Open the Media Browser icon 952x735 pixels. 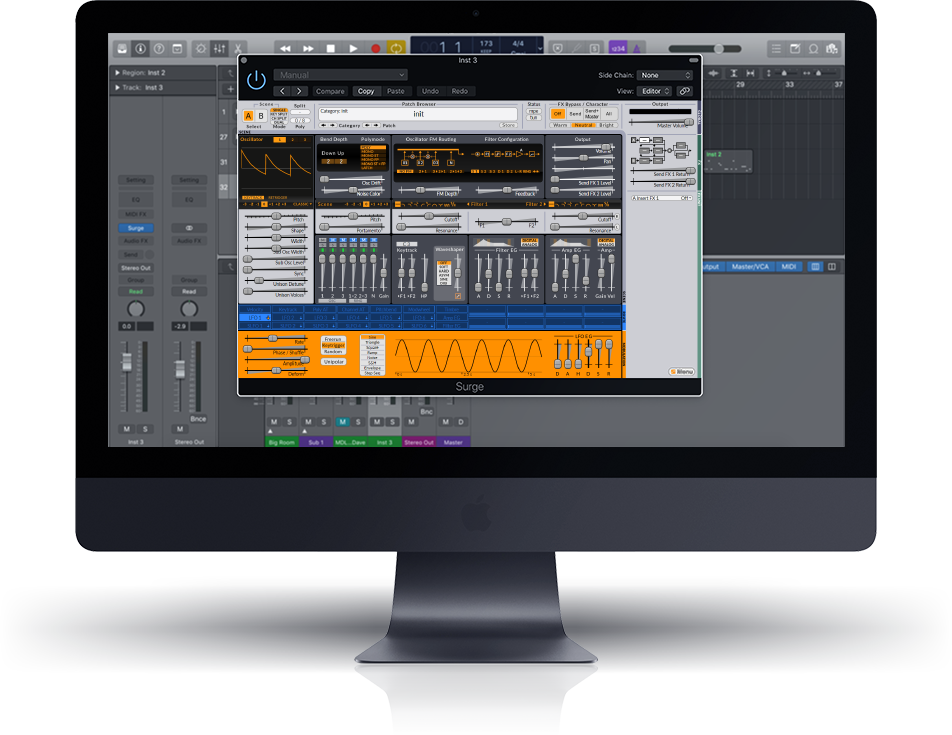pyautogui.click(x=832, y=49)
